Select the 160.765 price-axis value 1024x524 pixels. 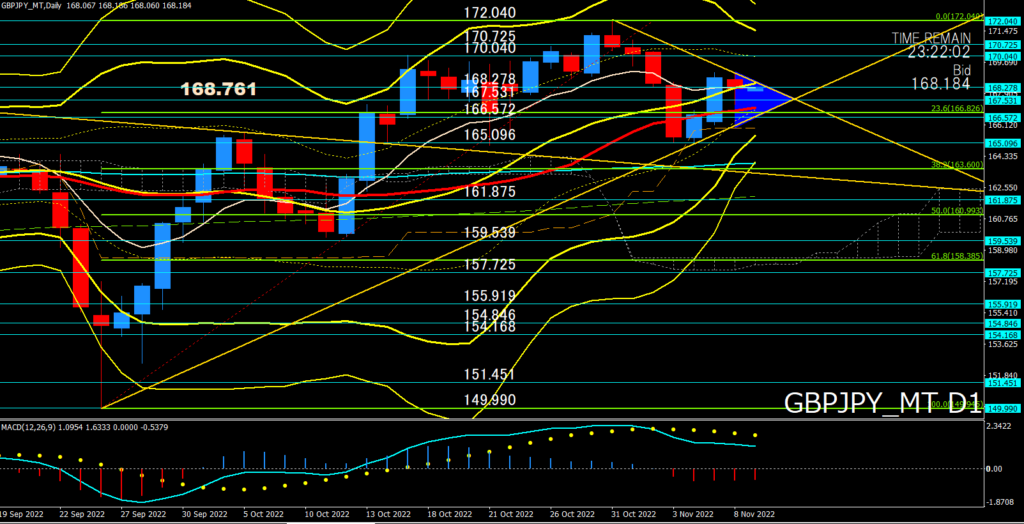1004,219
